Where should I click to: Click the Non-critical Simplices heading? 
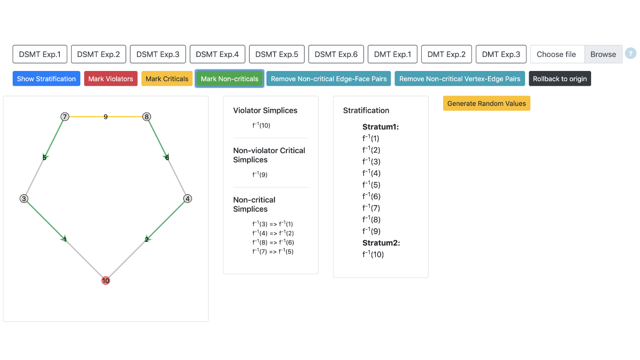coord(254,204)
